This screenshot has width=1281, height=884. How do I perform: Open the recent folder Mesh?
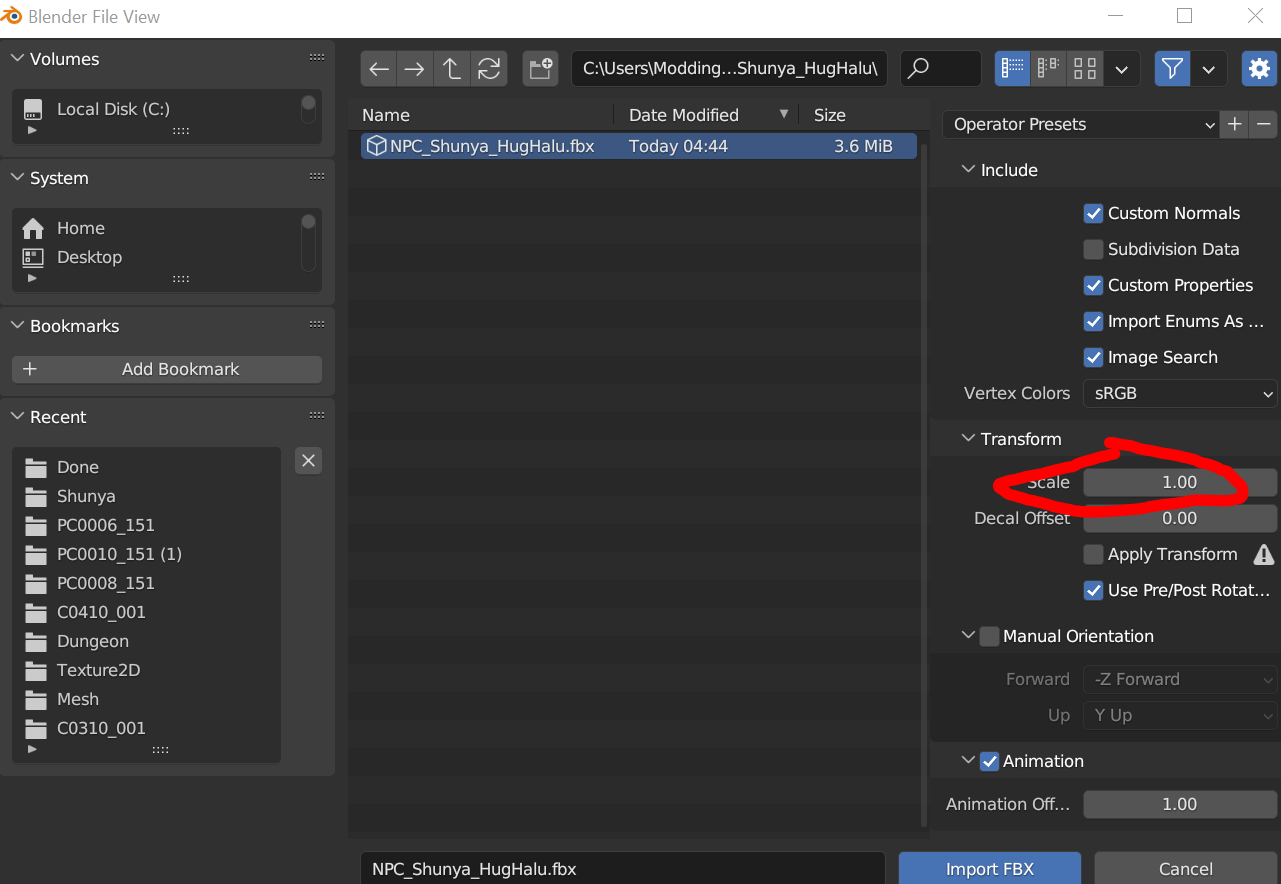(x=77, y=699)
